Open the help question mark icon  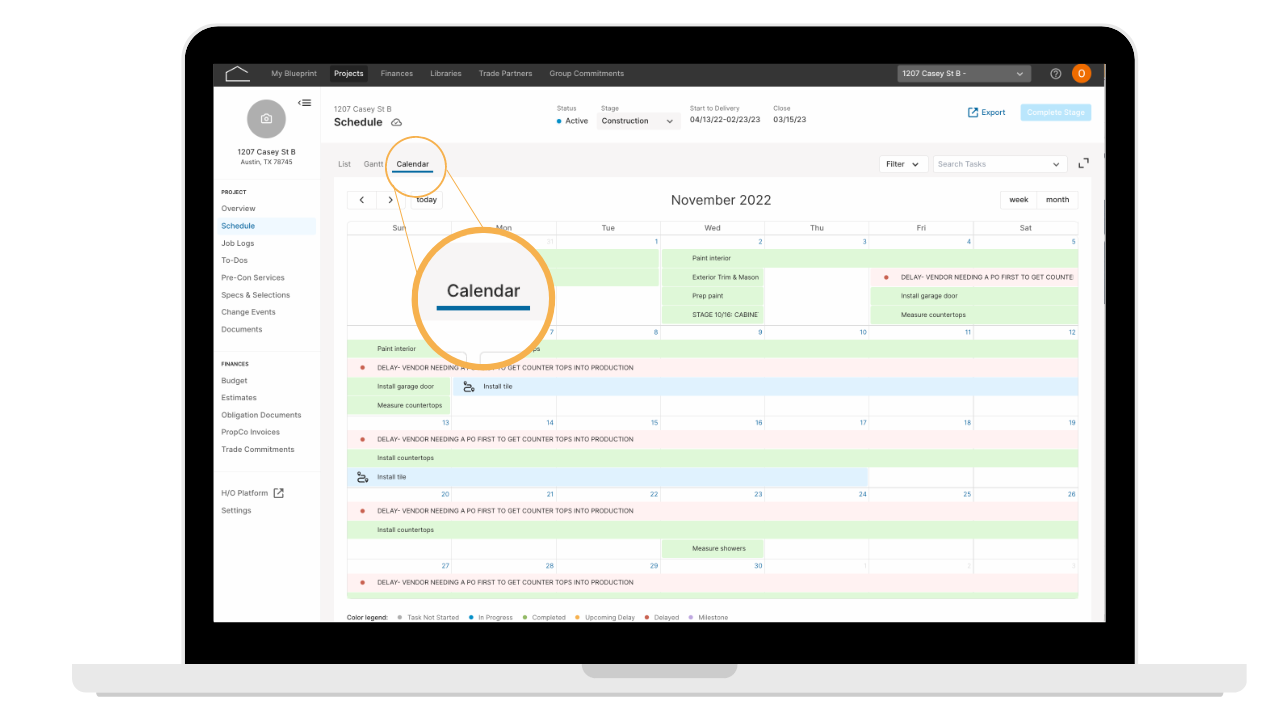1056,74
